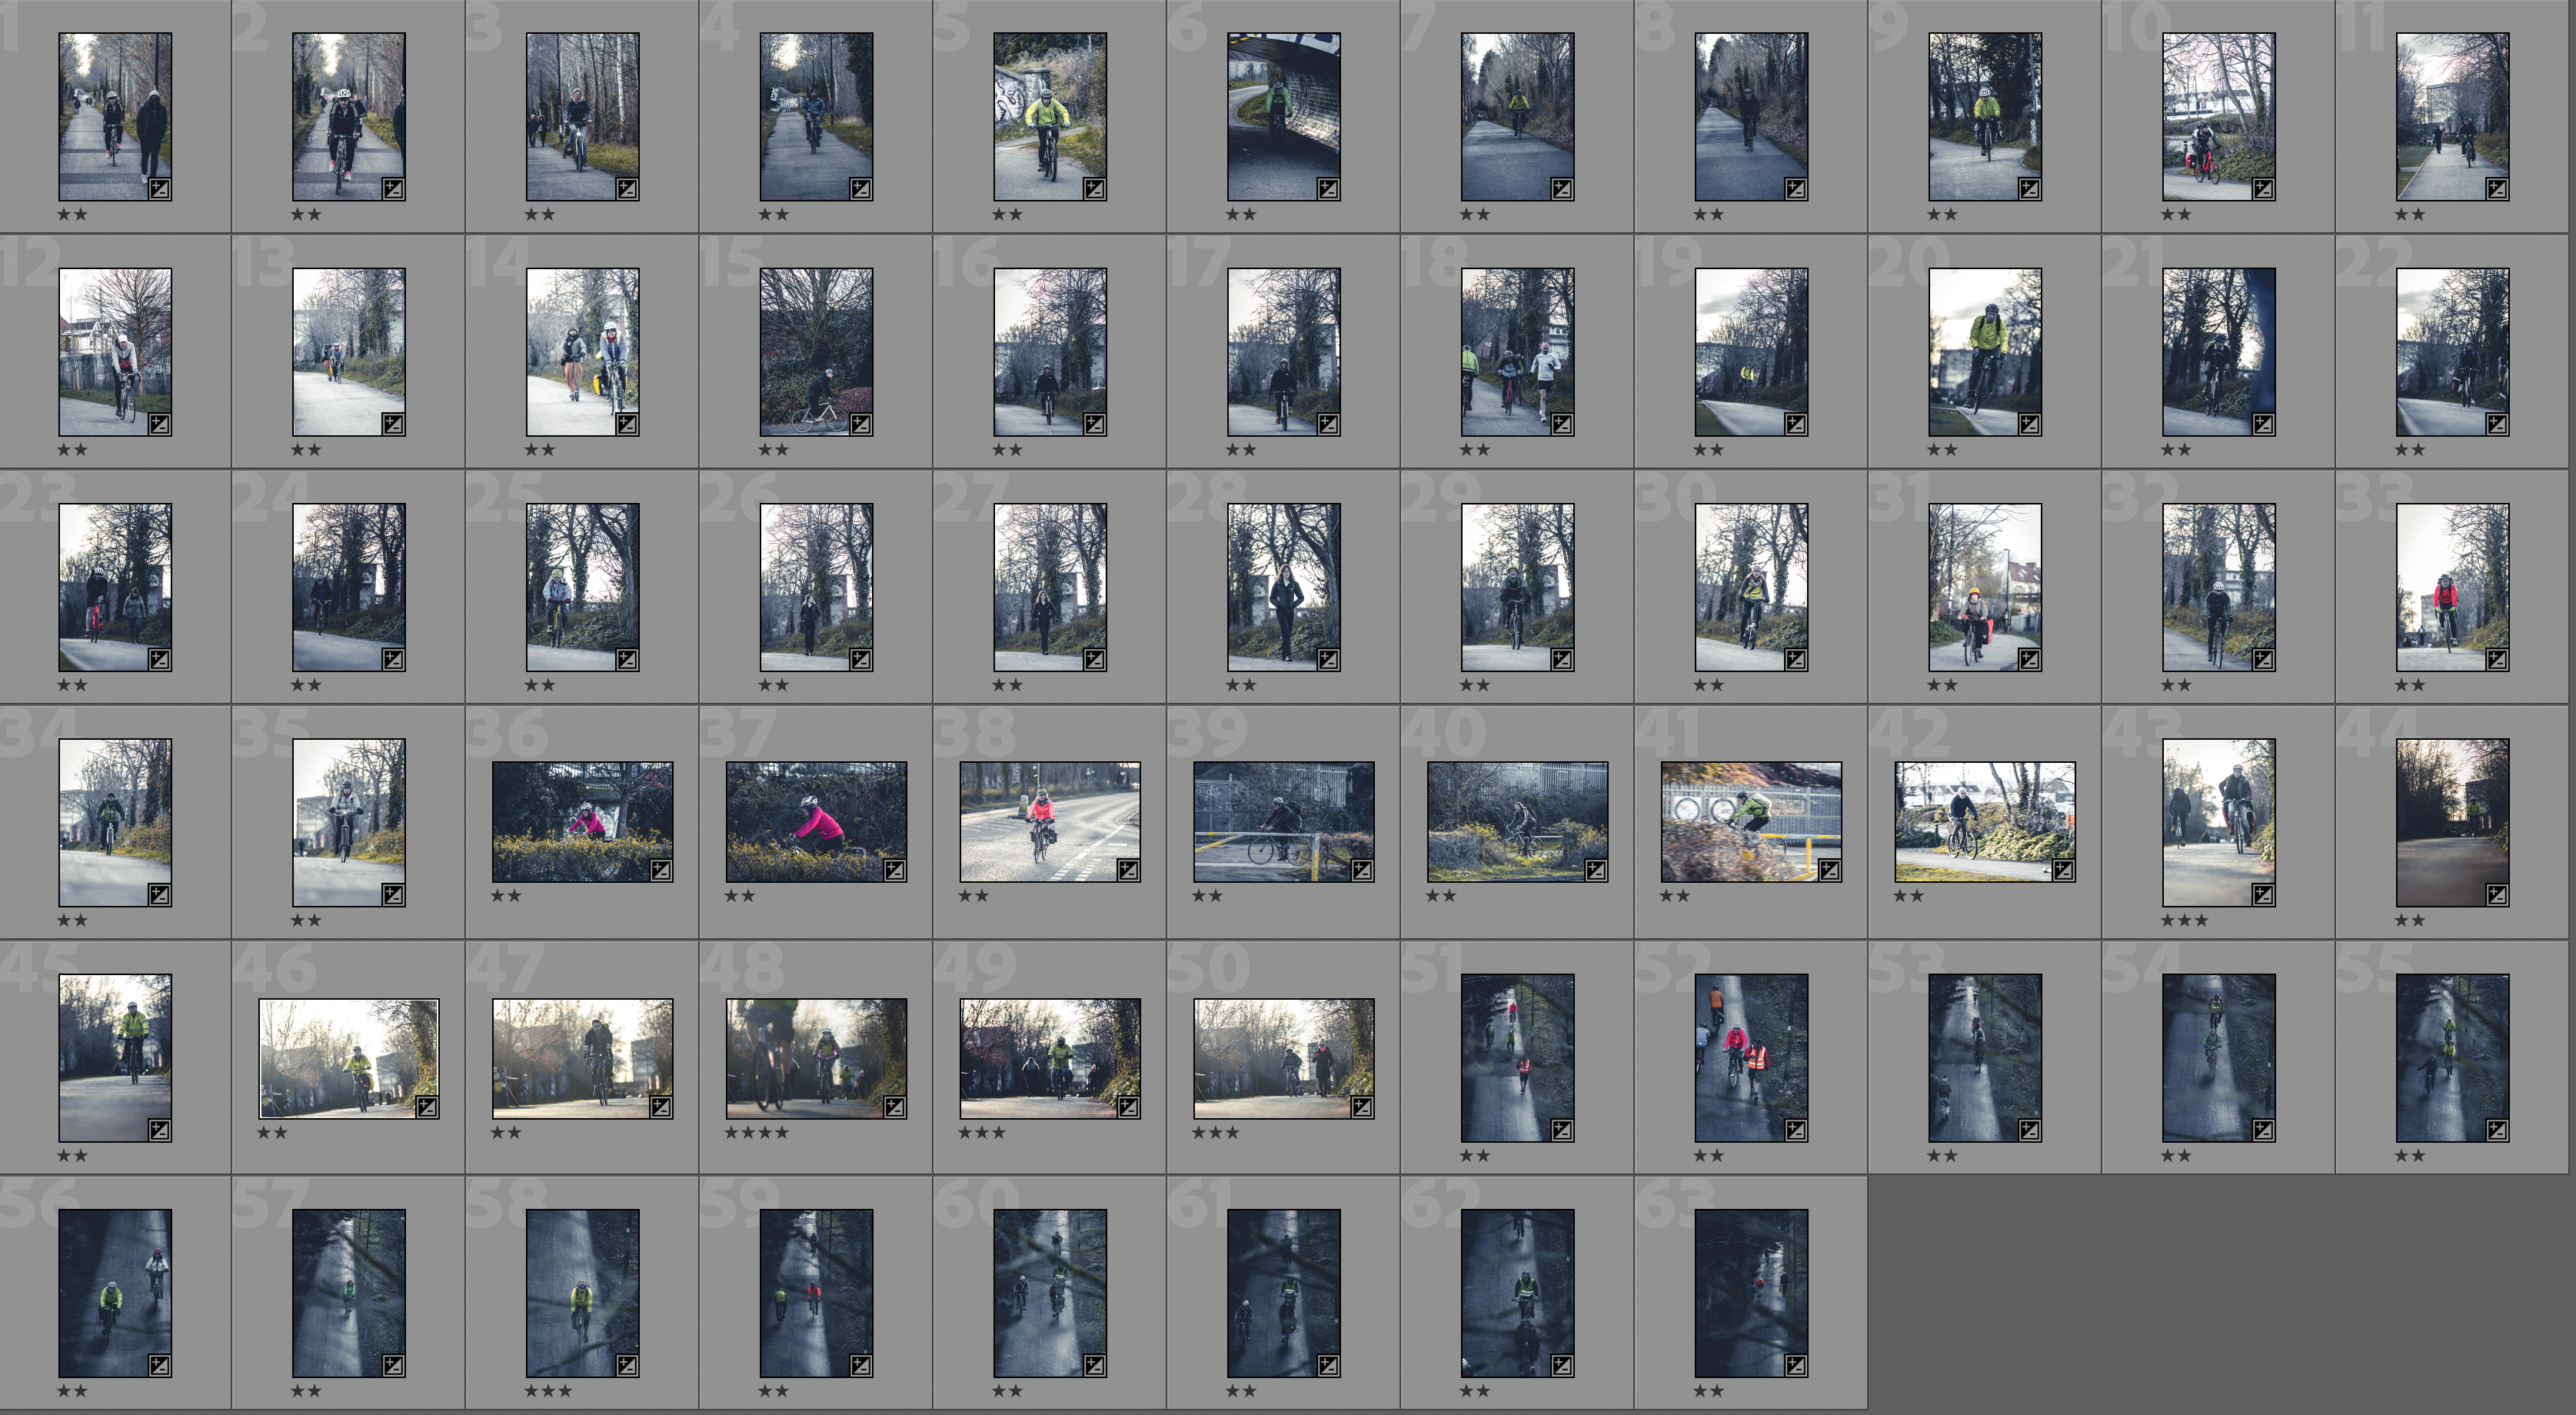This screenshot has width=2576, height=1415.
Task: Click the three-star rating under photo 58
Action: pyautogui.click(x=548, y=1390)
